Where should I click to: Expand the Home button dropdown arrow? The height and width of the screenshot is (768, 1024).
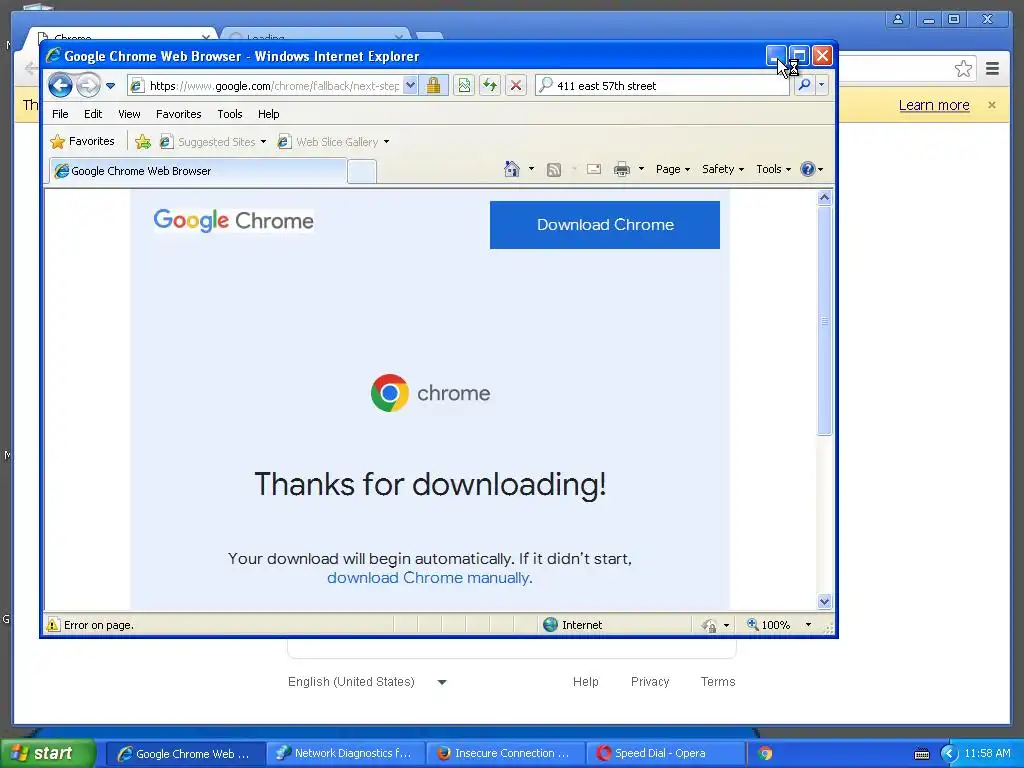point(532,169)
